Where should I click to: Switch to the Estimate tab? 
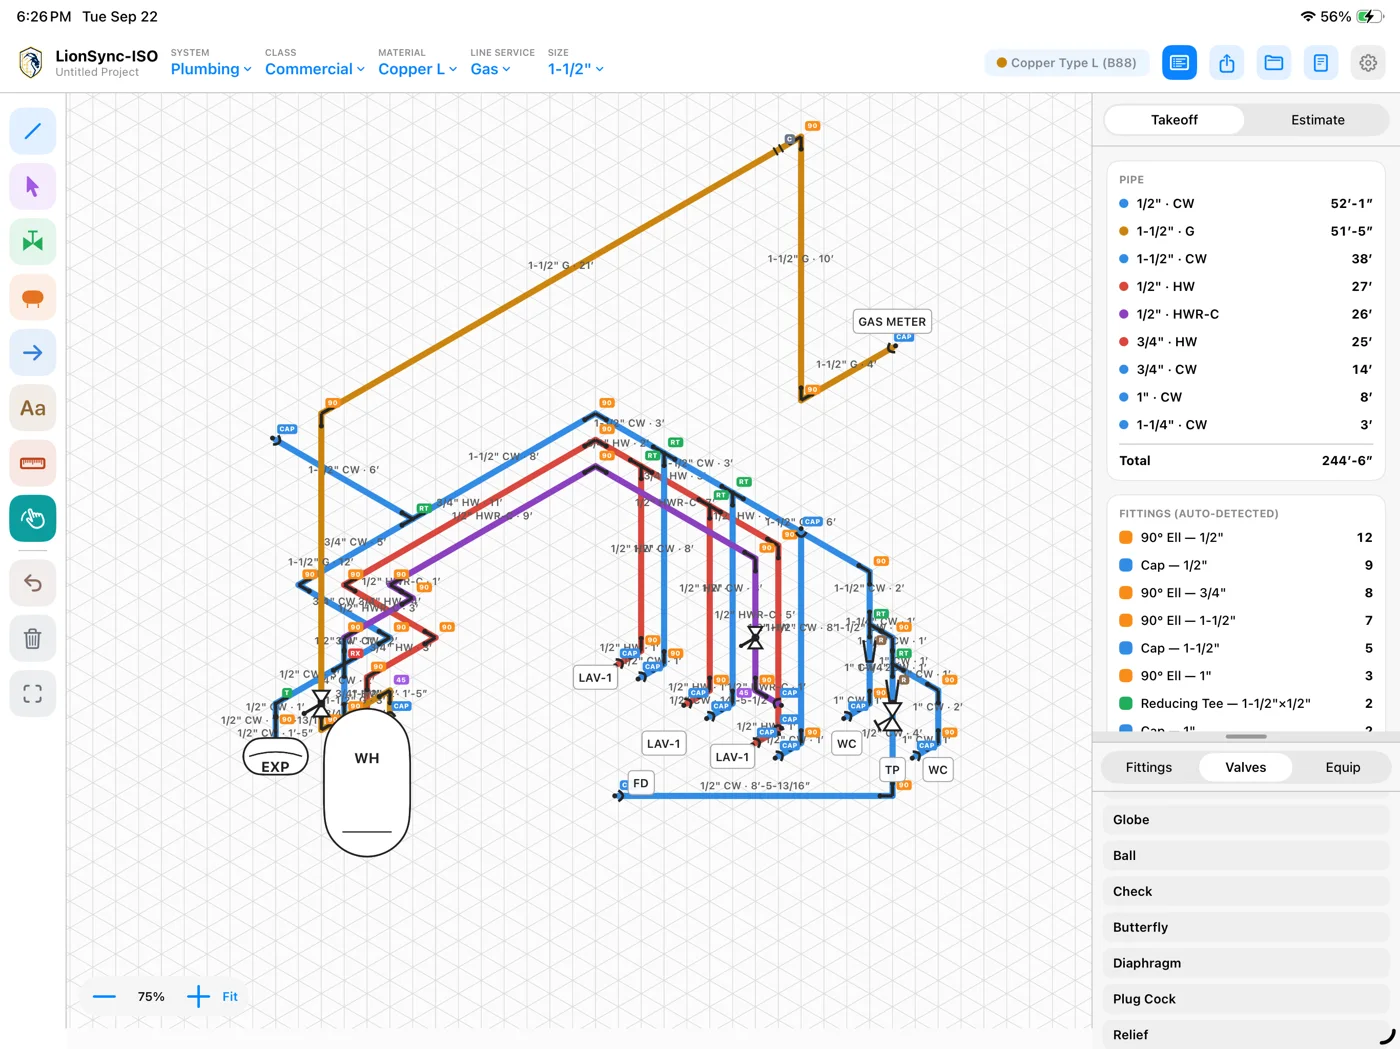click(1317, 120)
